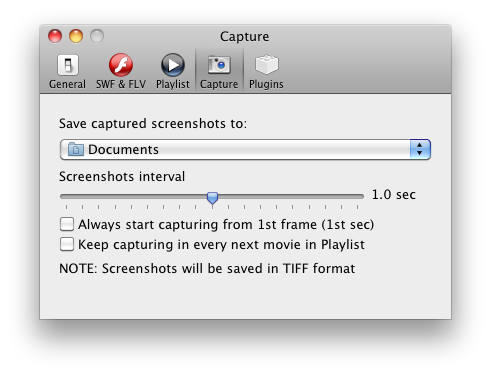Image resolution: width=491 pixels, height=374 pixels.
Task: Switch to the General tab label
Action: point(67,84)
